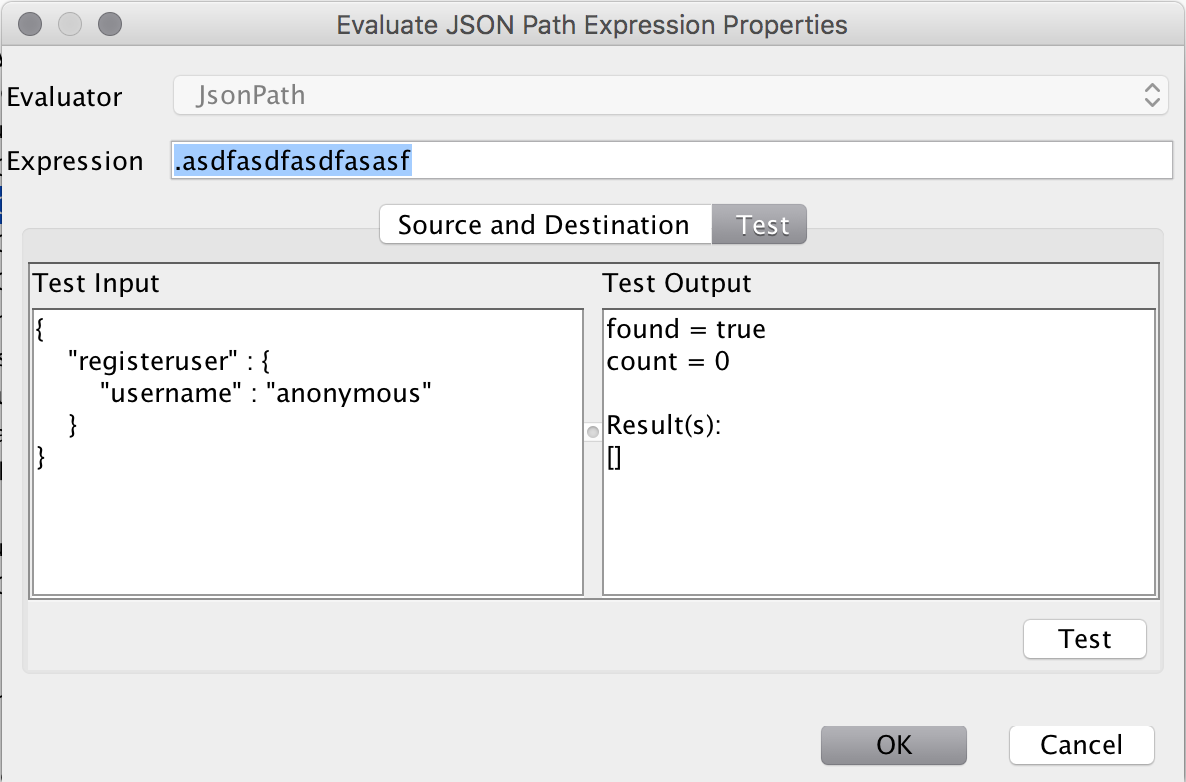Click empty area of Test Input box

coord(307,530)
